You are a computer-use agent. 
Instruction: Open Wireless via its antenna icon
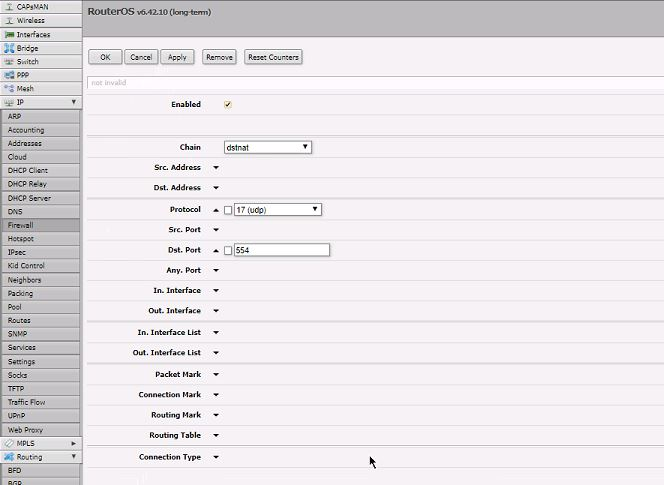9,20
